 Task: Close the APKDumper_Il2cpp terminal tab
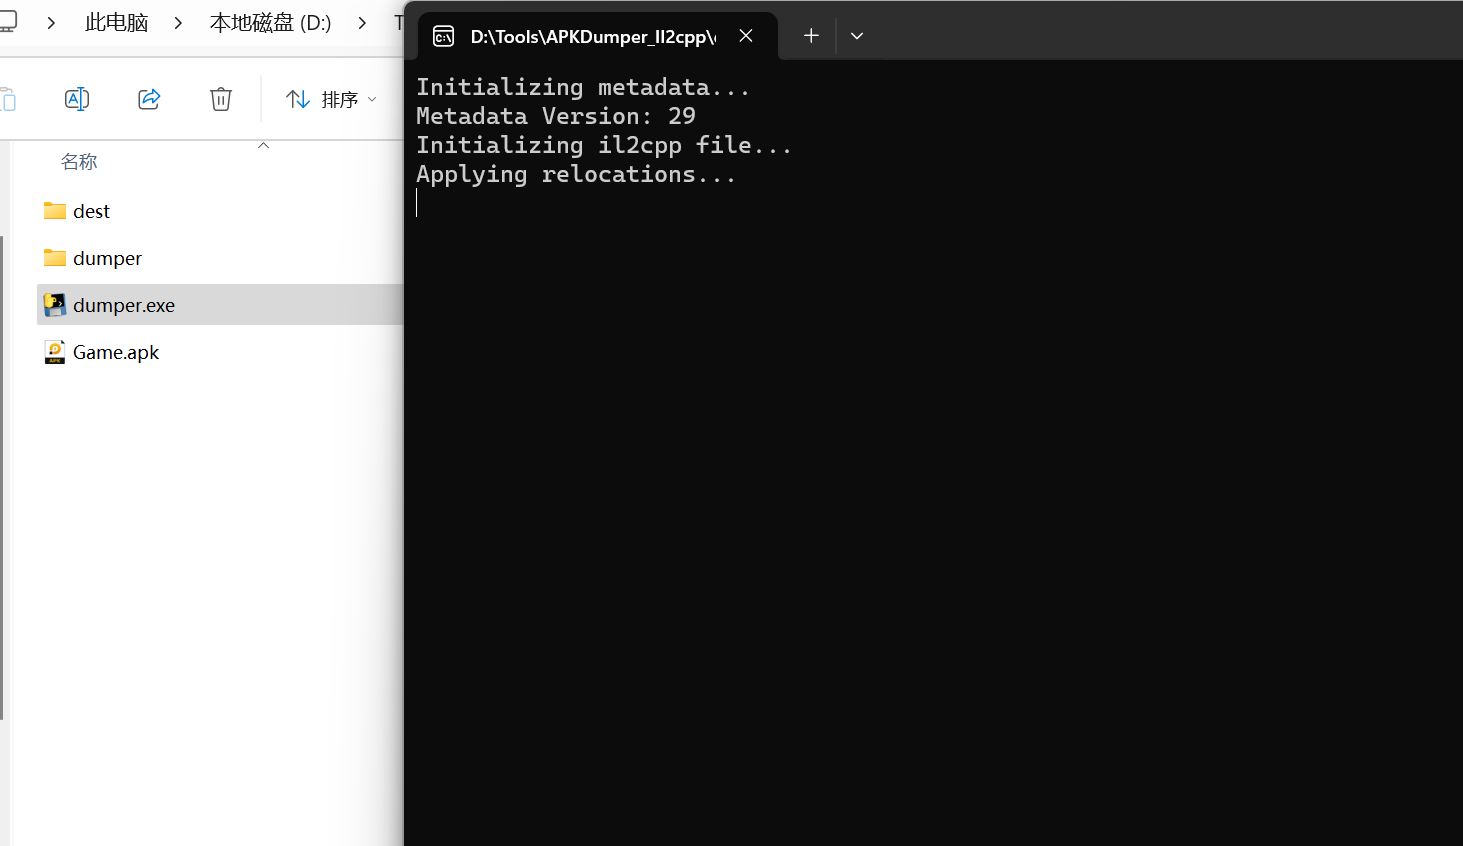click(746, 36)
